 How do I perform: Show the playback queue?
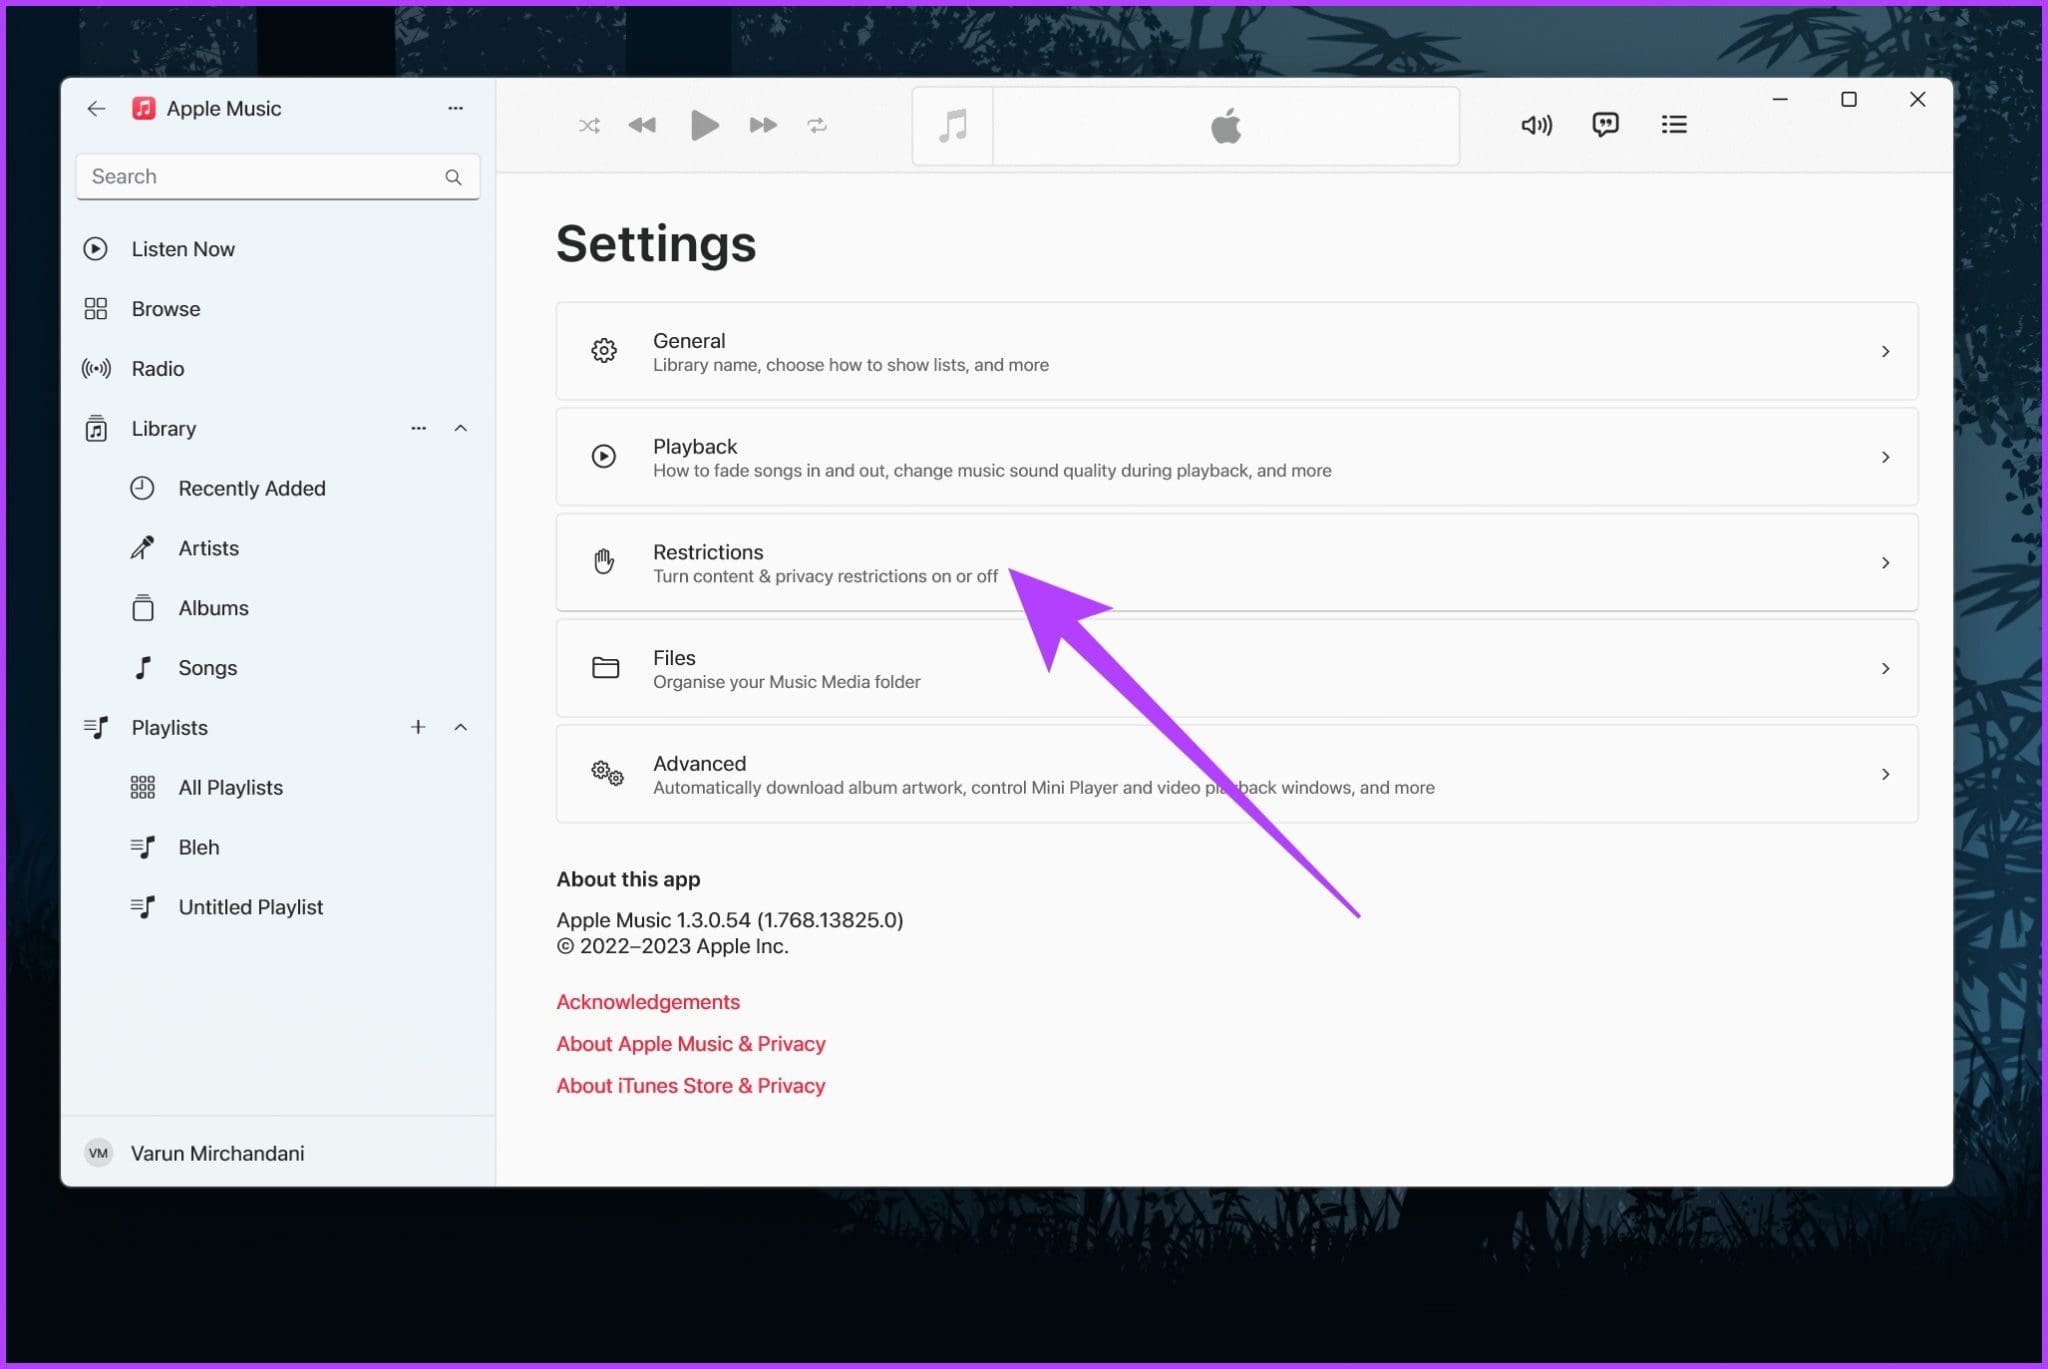click(x=1674, y=124)
